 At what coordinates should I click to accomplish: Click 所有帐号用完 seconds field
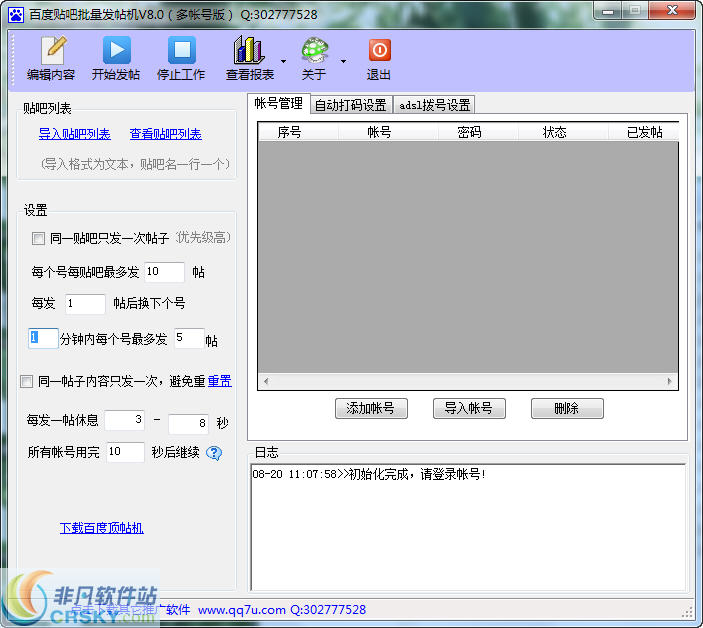coord(126,452)
